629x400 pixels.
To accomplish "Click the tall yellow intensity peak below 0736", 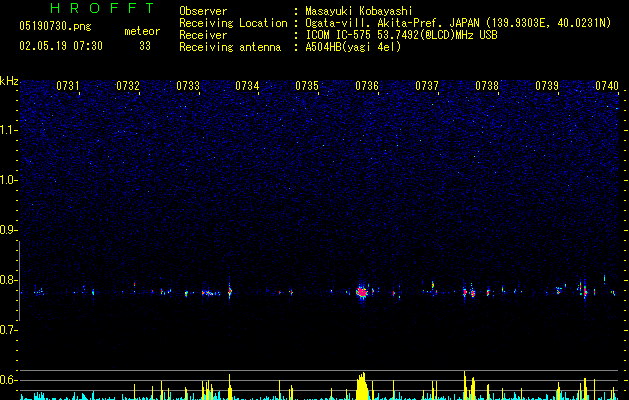I will click(x=362, y=386).
